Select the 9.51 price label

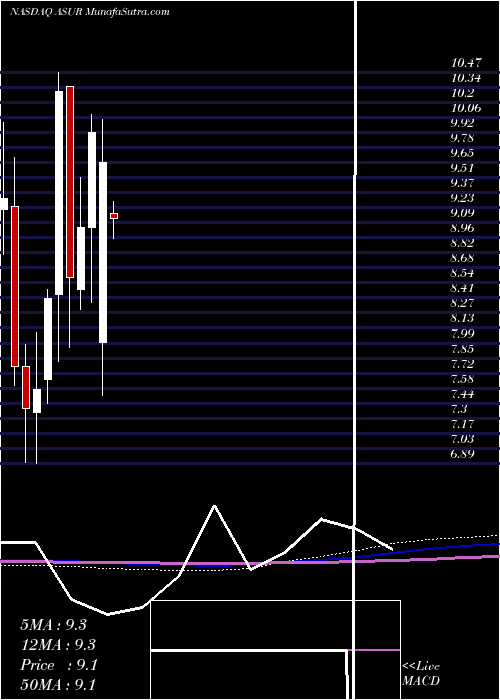pos(462,168)
